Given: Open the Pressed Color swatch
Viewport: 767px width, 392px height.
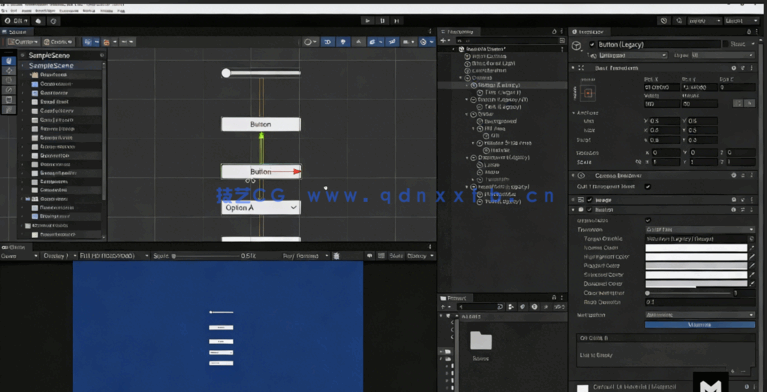Looking at the screenshot, I should pyautogui.click(x=696, y=266).
